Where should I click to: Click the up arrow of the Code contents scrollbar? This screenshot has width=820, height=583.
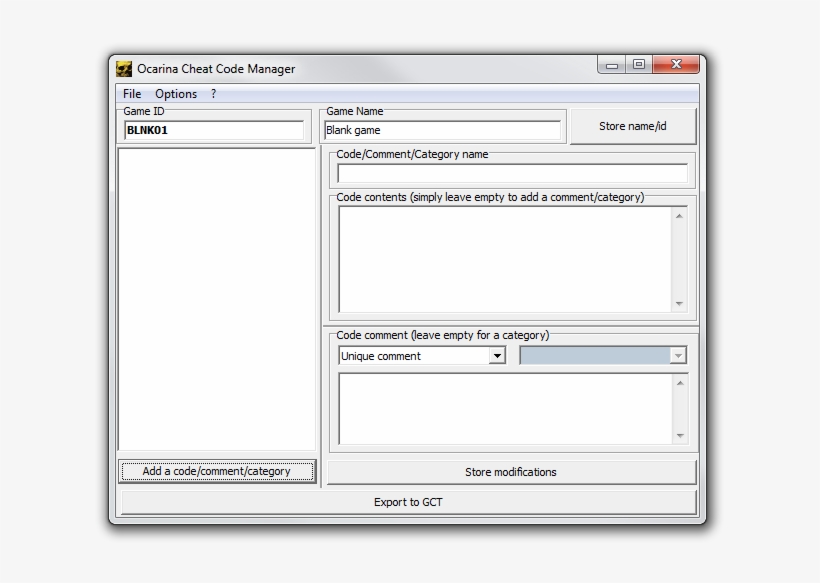(680, 213)
